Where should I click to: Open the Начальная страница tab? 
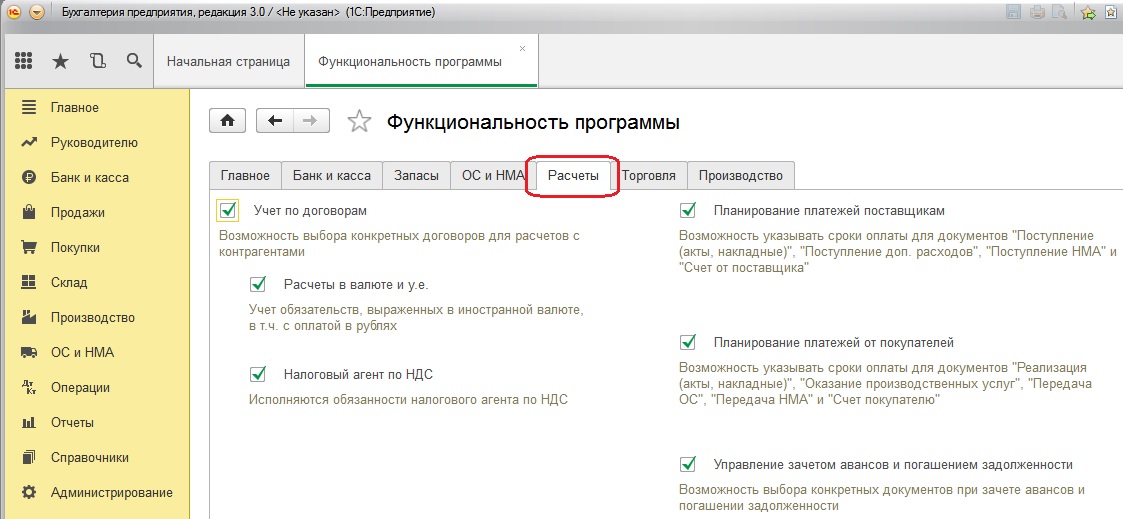point(228,62)
